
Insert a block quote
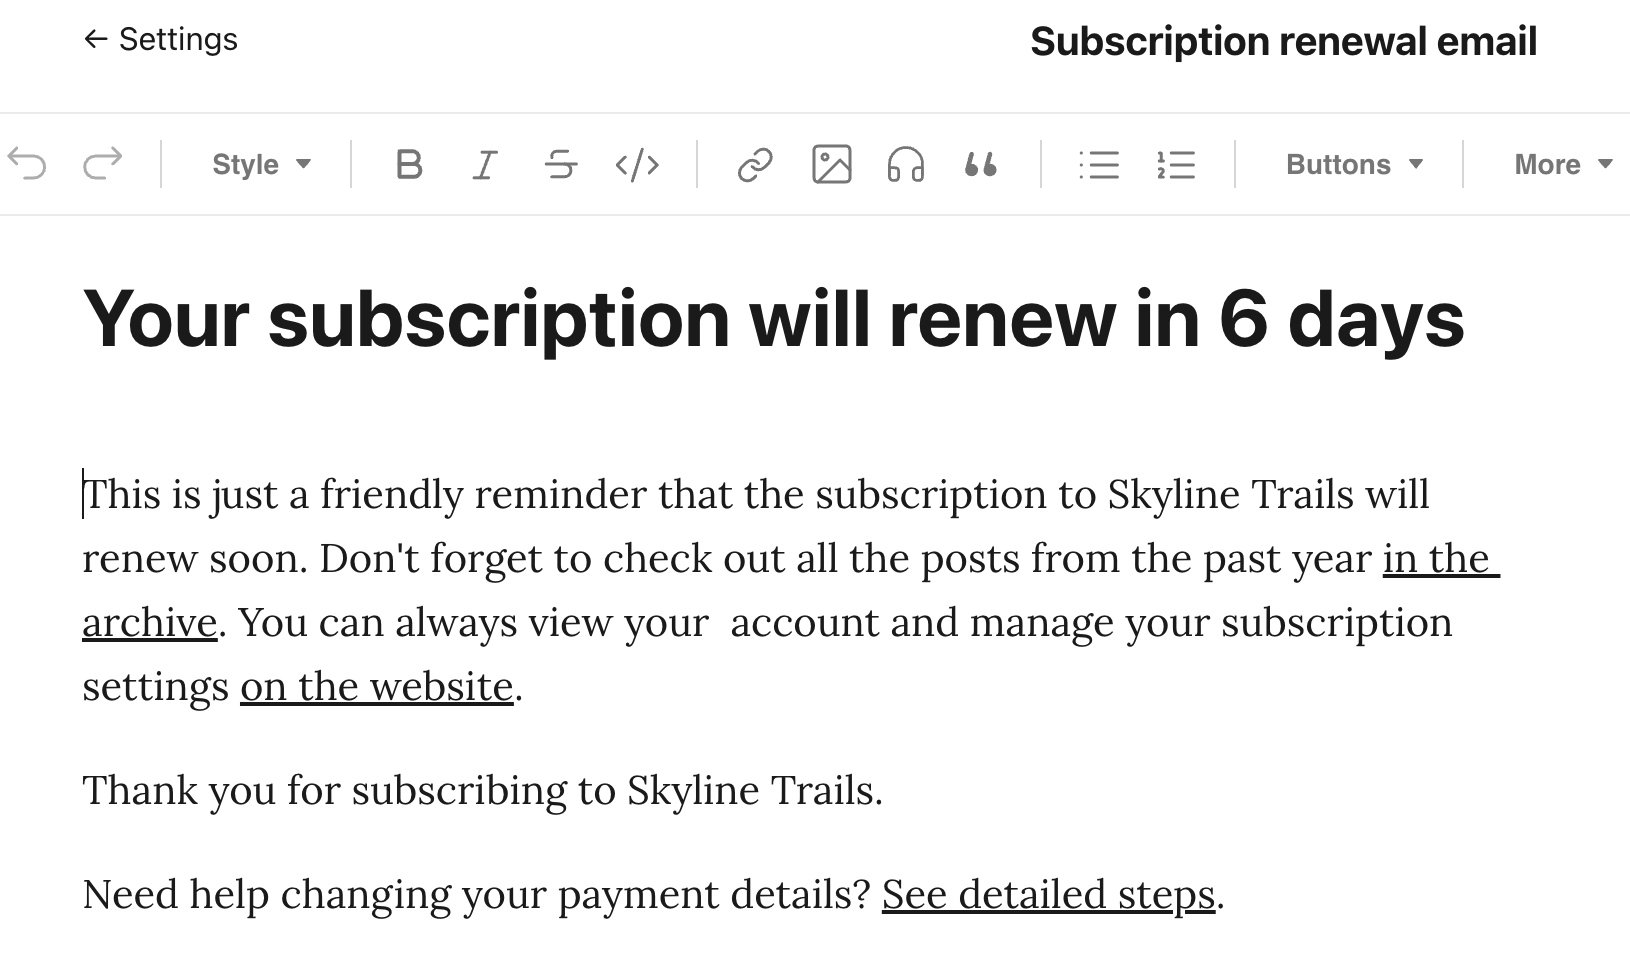[x=981, y=164]
